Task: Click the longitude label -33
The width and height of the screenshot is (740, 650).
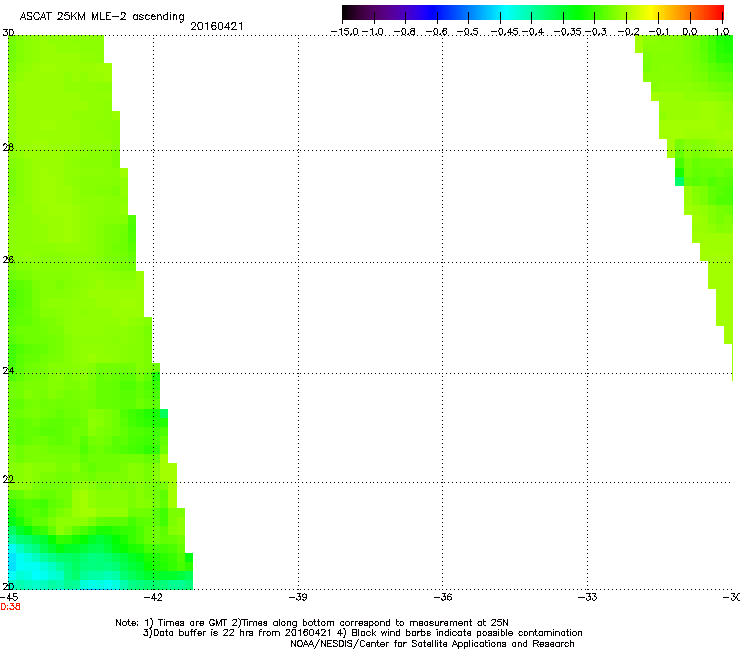Action: (588, 597)
